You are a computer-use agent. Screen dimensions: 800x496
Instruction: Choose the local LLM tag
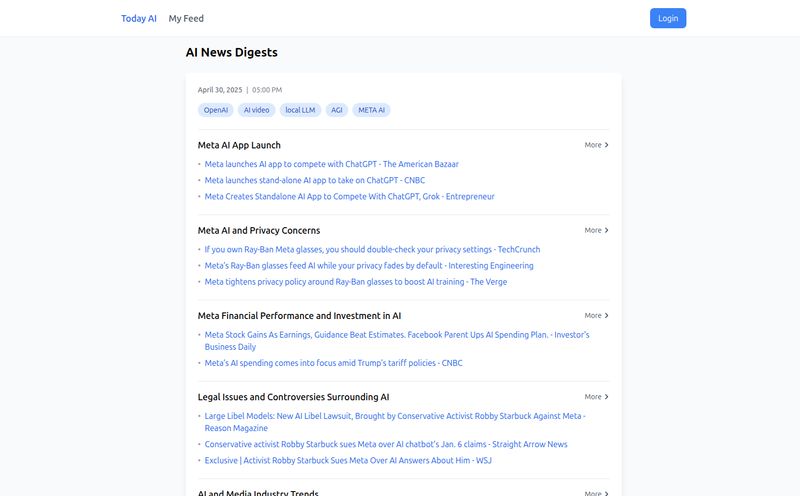[300, 110]
